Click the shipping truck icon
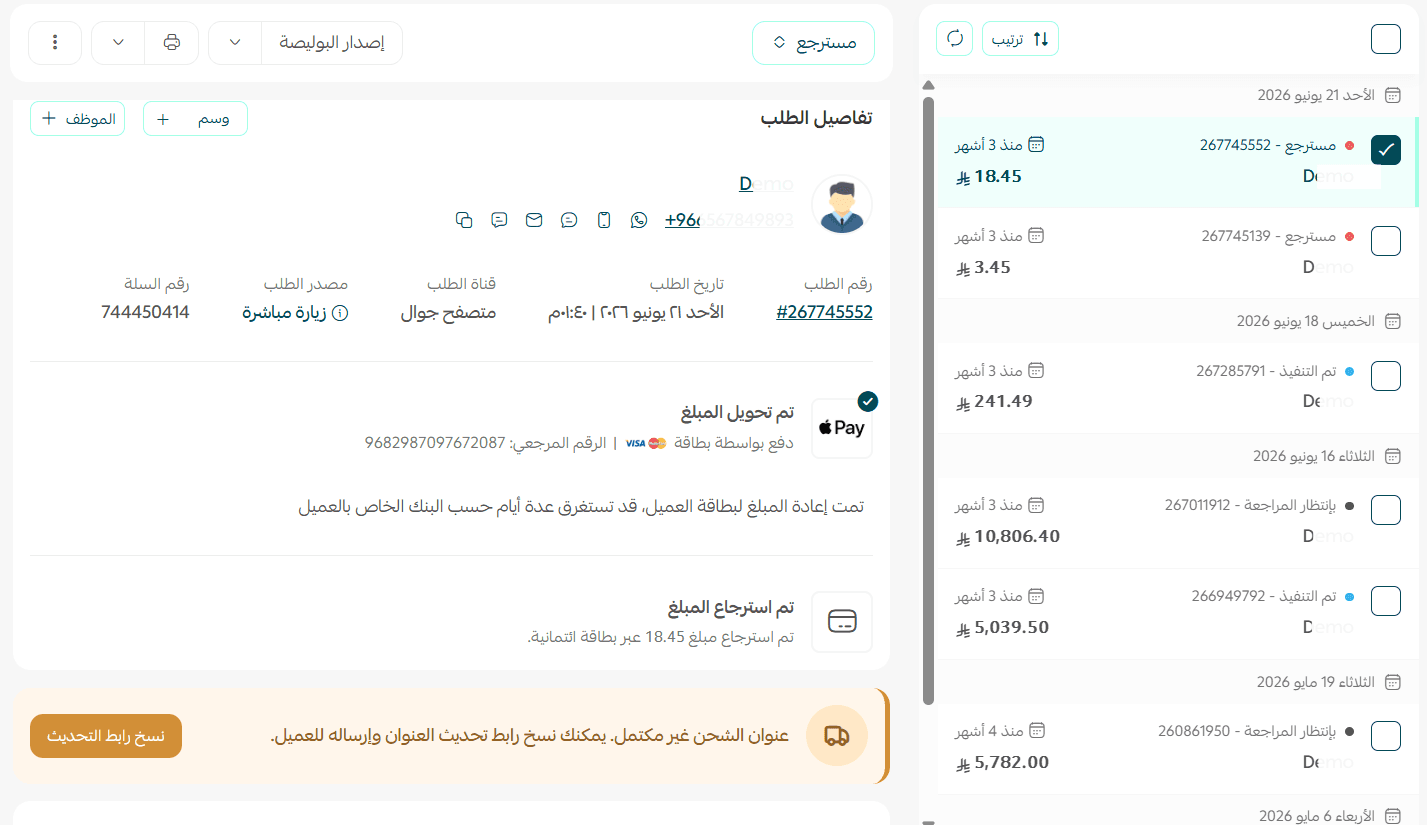The height and width of the screenshot is (825, 1427). [x=836, y=736]
